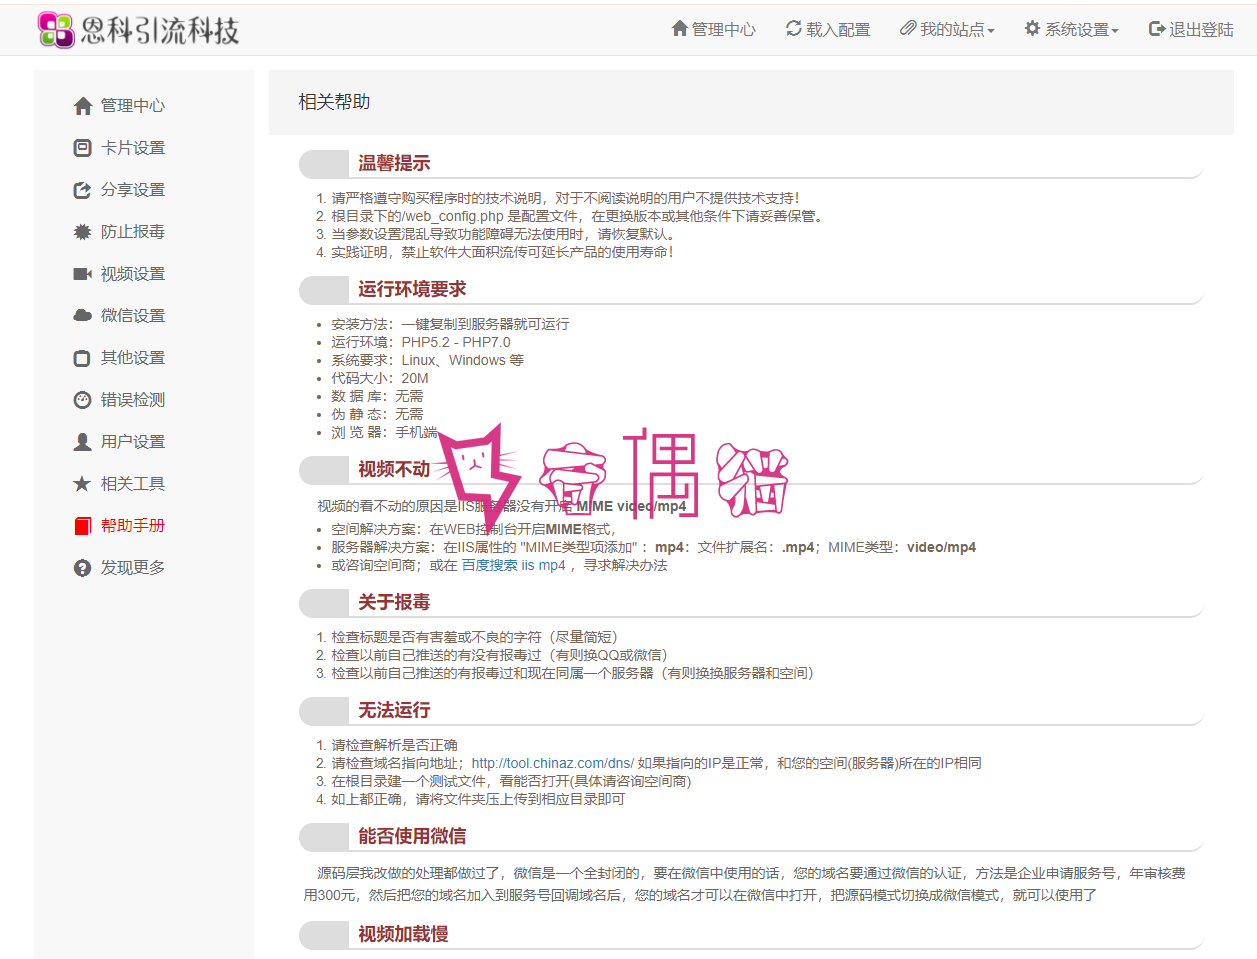Open 错误检测 from the sidebar
The height and width of the screenshot is (959, 1257).
(133, 400)
